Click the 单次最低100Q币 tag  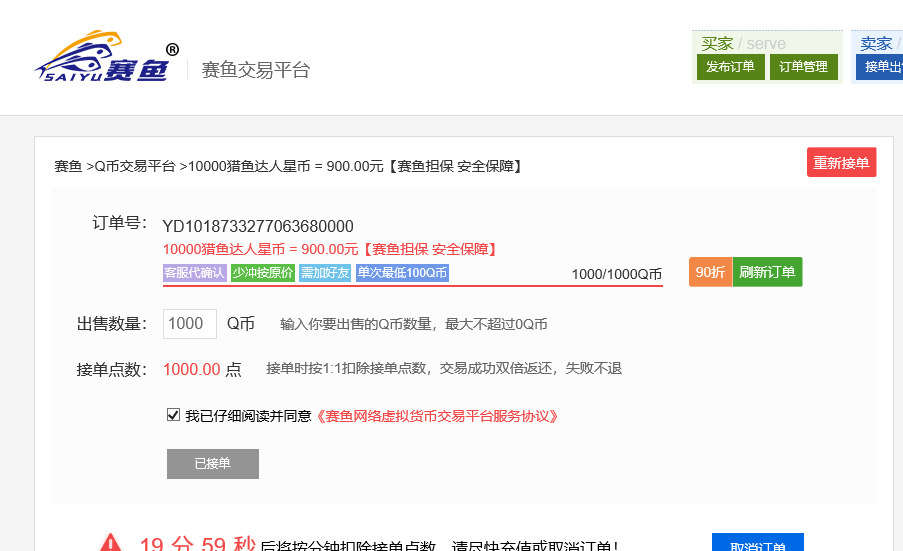402,273
